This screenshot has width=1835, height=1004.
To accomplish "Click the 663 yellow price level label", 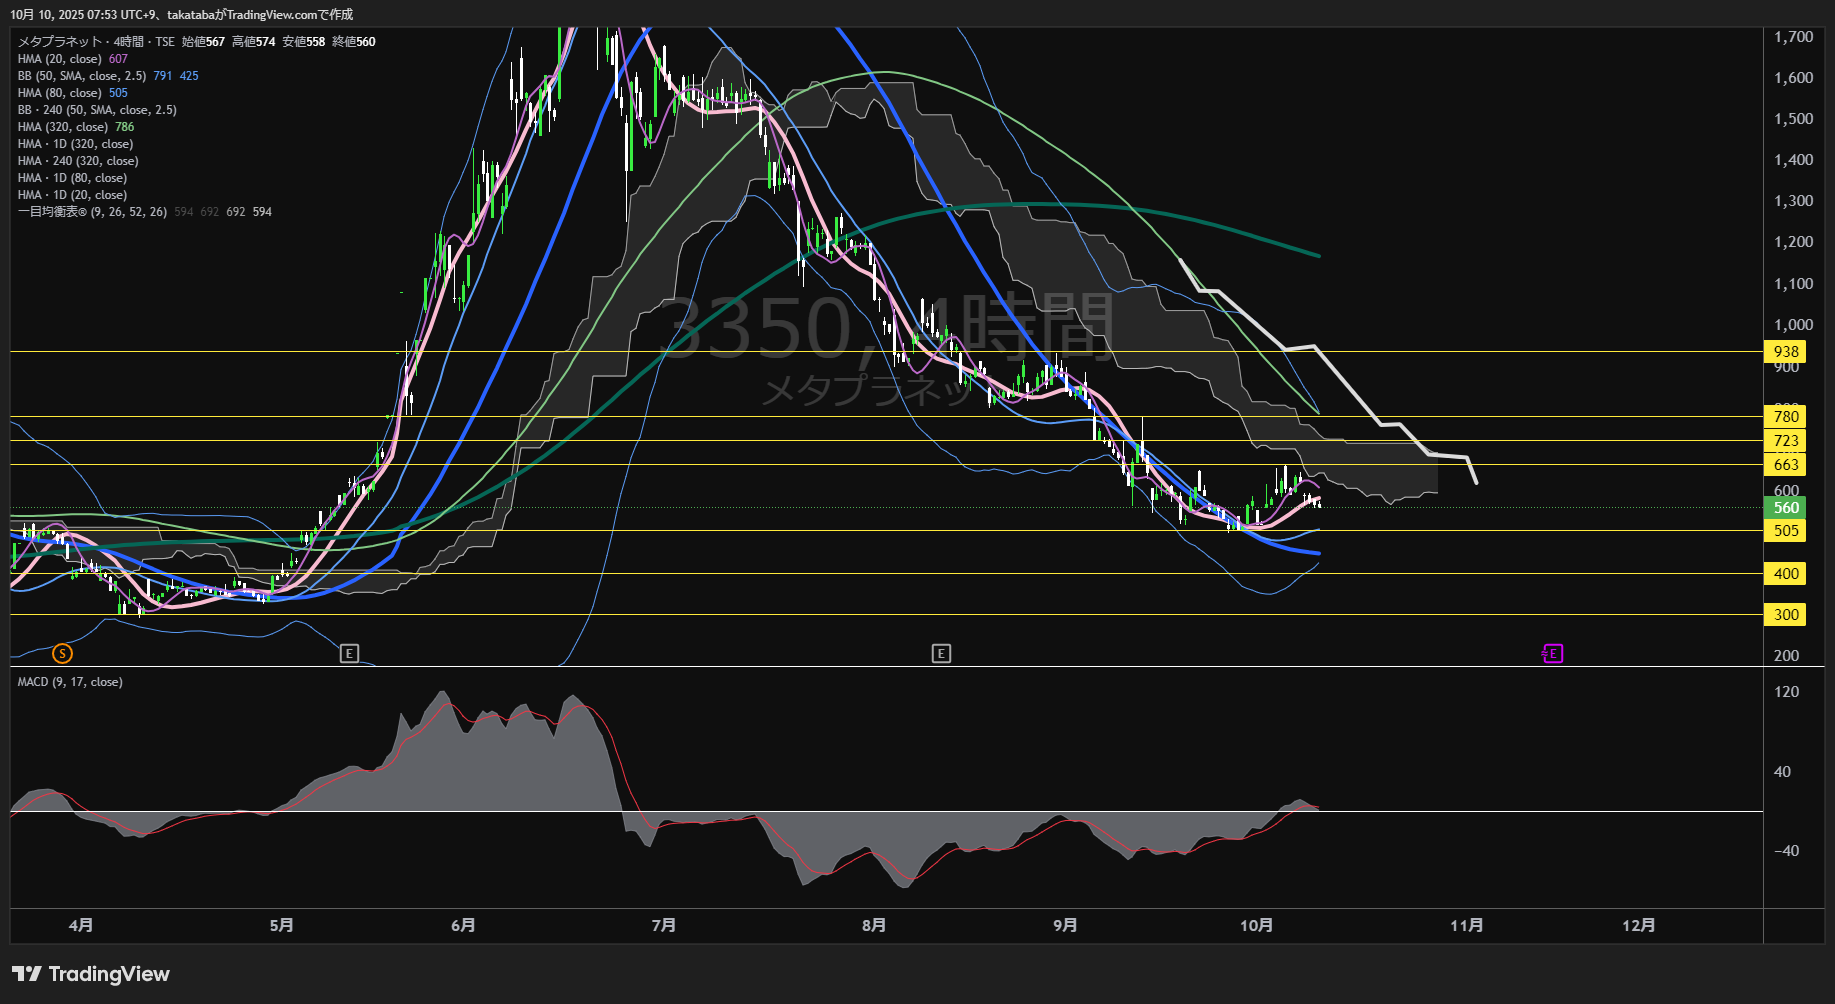I will tap(1786, 465).
